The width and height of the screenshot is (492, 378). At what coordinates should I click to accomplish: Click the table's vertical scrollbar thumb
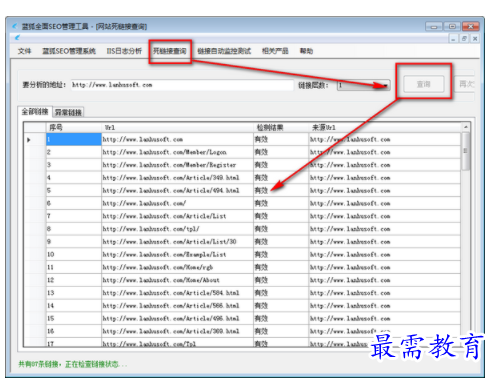tap(465, 151)
